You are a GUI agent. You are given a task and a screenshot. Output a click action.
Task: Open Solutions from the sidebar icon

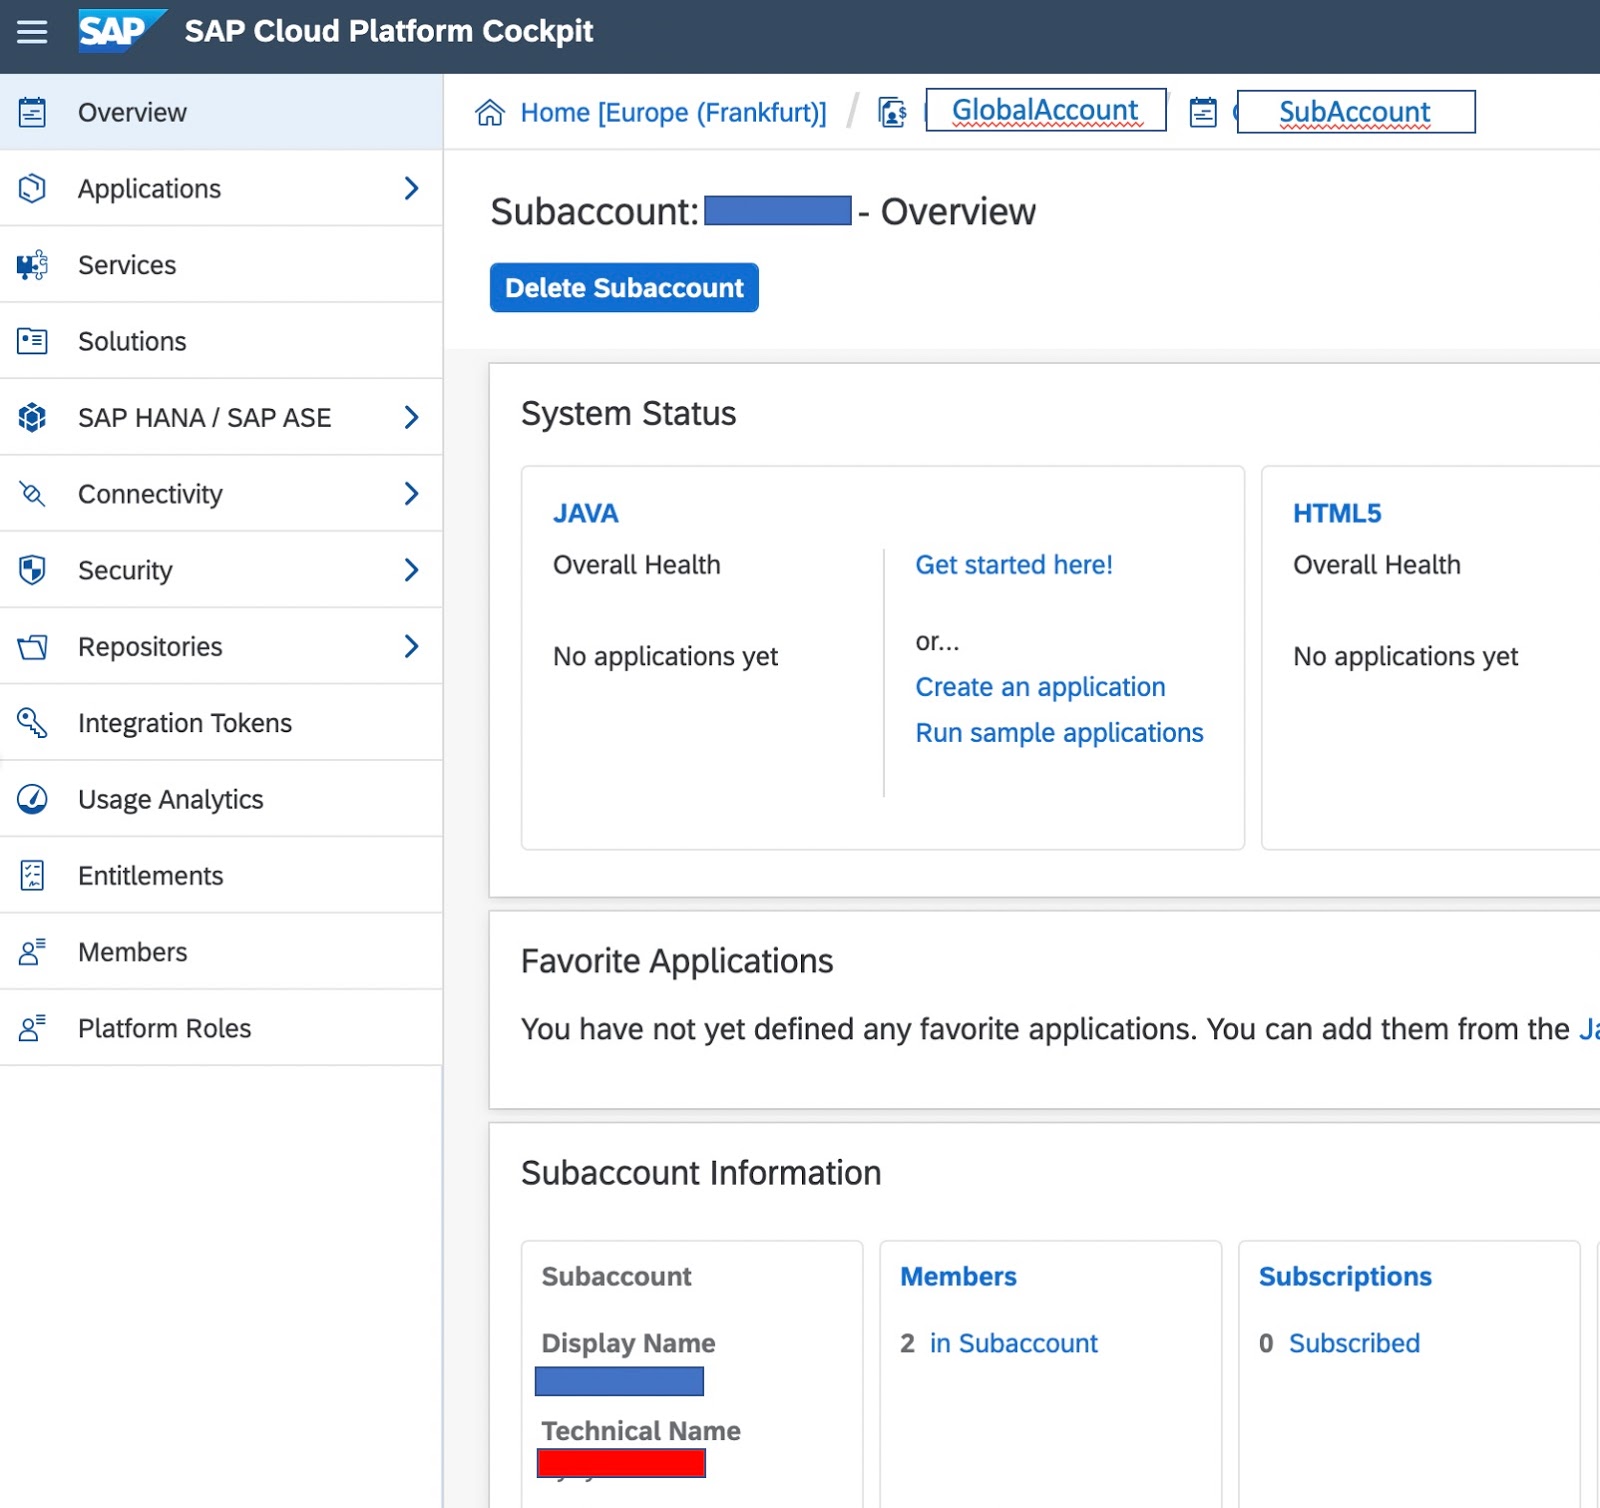click(32, 341)
